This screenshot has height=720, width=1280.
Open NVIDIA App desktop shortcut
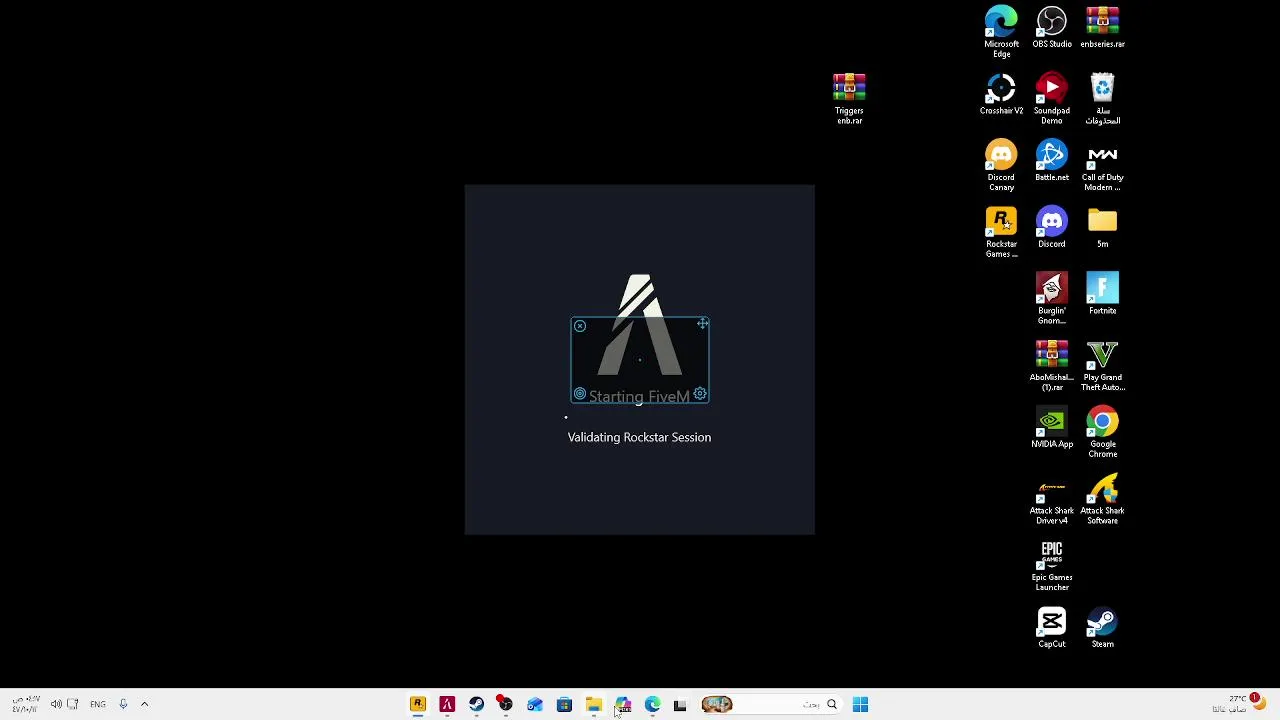point(1052,428)
